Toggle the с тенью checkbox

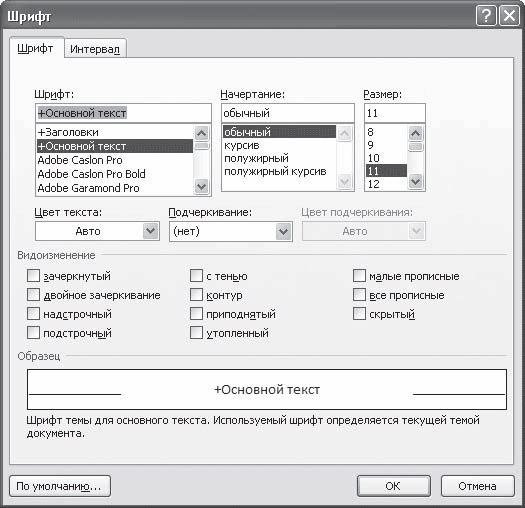pos(196,276)
